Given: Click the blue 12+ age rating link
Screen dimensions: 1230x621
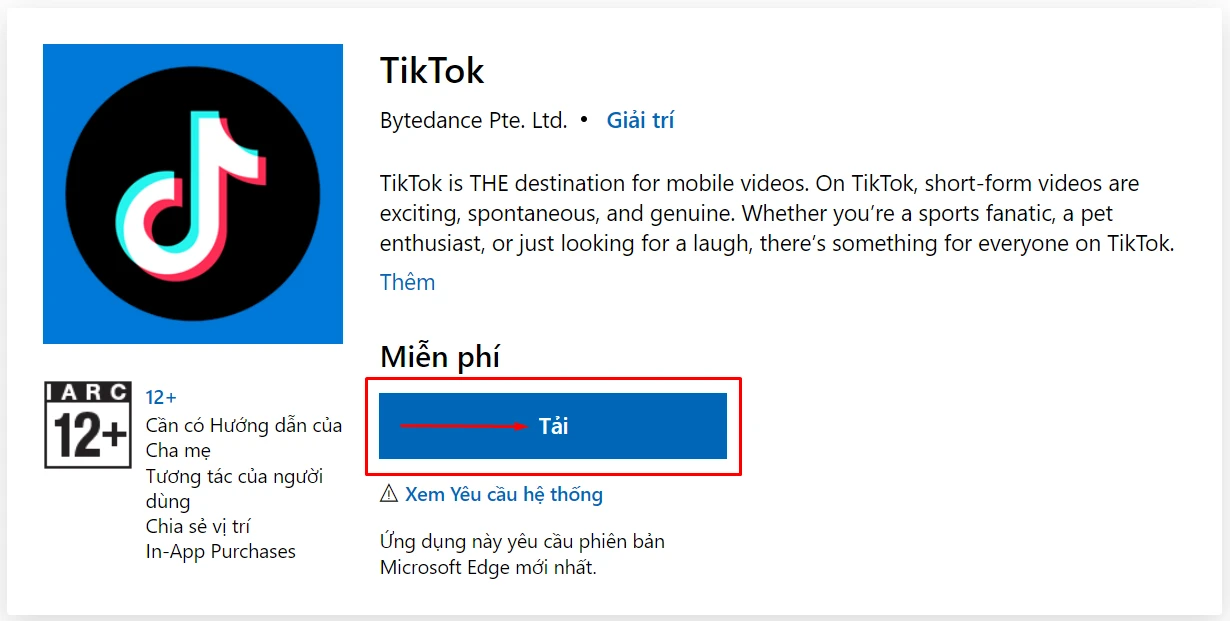Looking at the screenshot, I should pyautogui.click(x=161, y=397).
